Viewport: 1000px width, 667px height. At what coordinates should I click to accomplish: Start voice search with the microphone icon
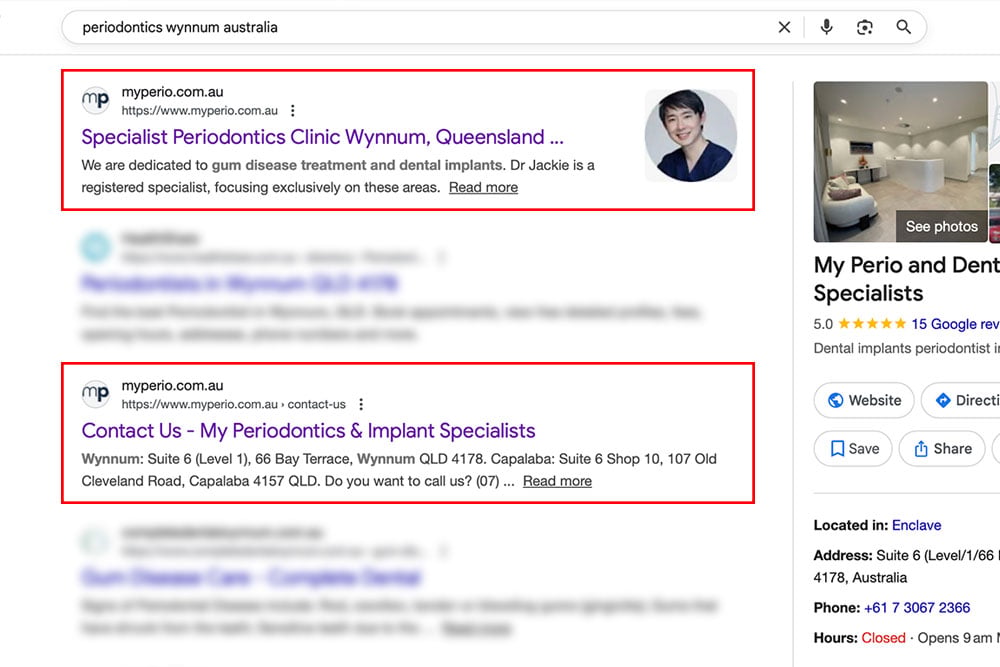tap(826, 27)
